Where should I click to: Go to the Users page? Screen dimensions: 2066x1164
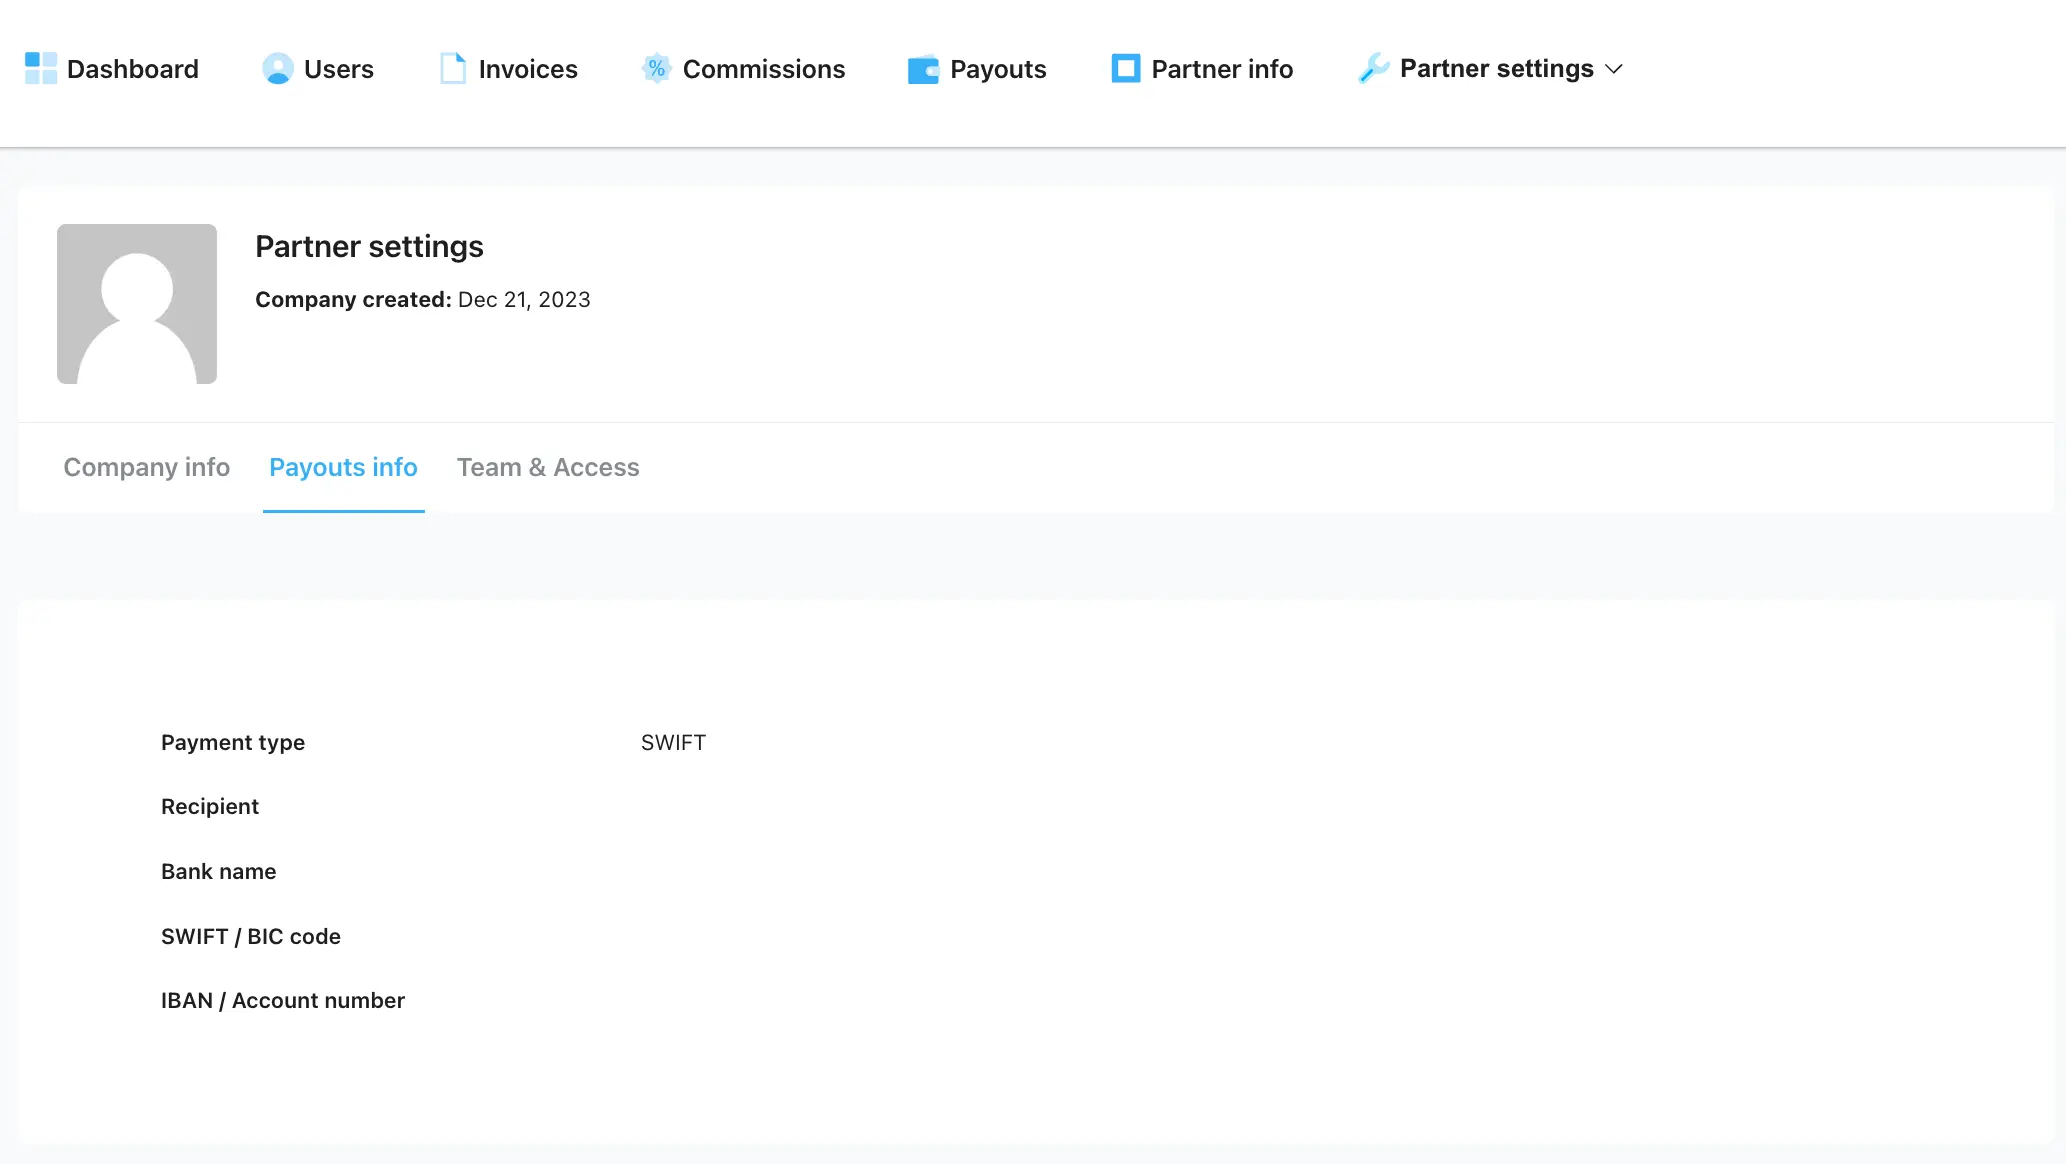coord(338,69)
